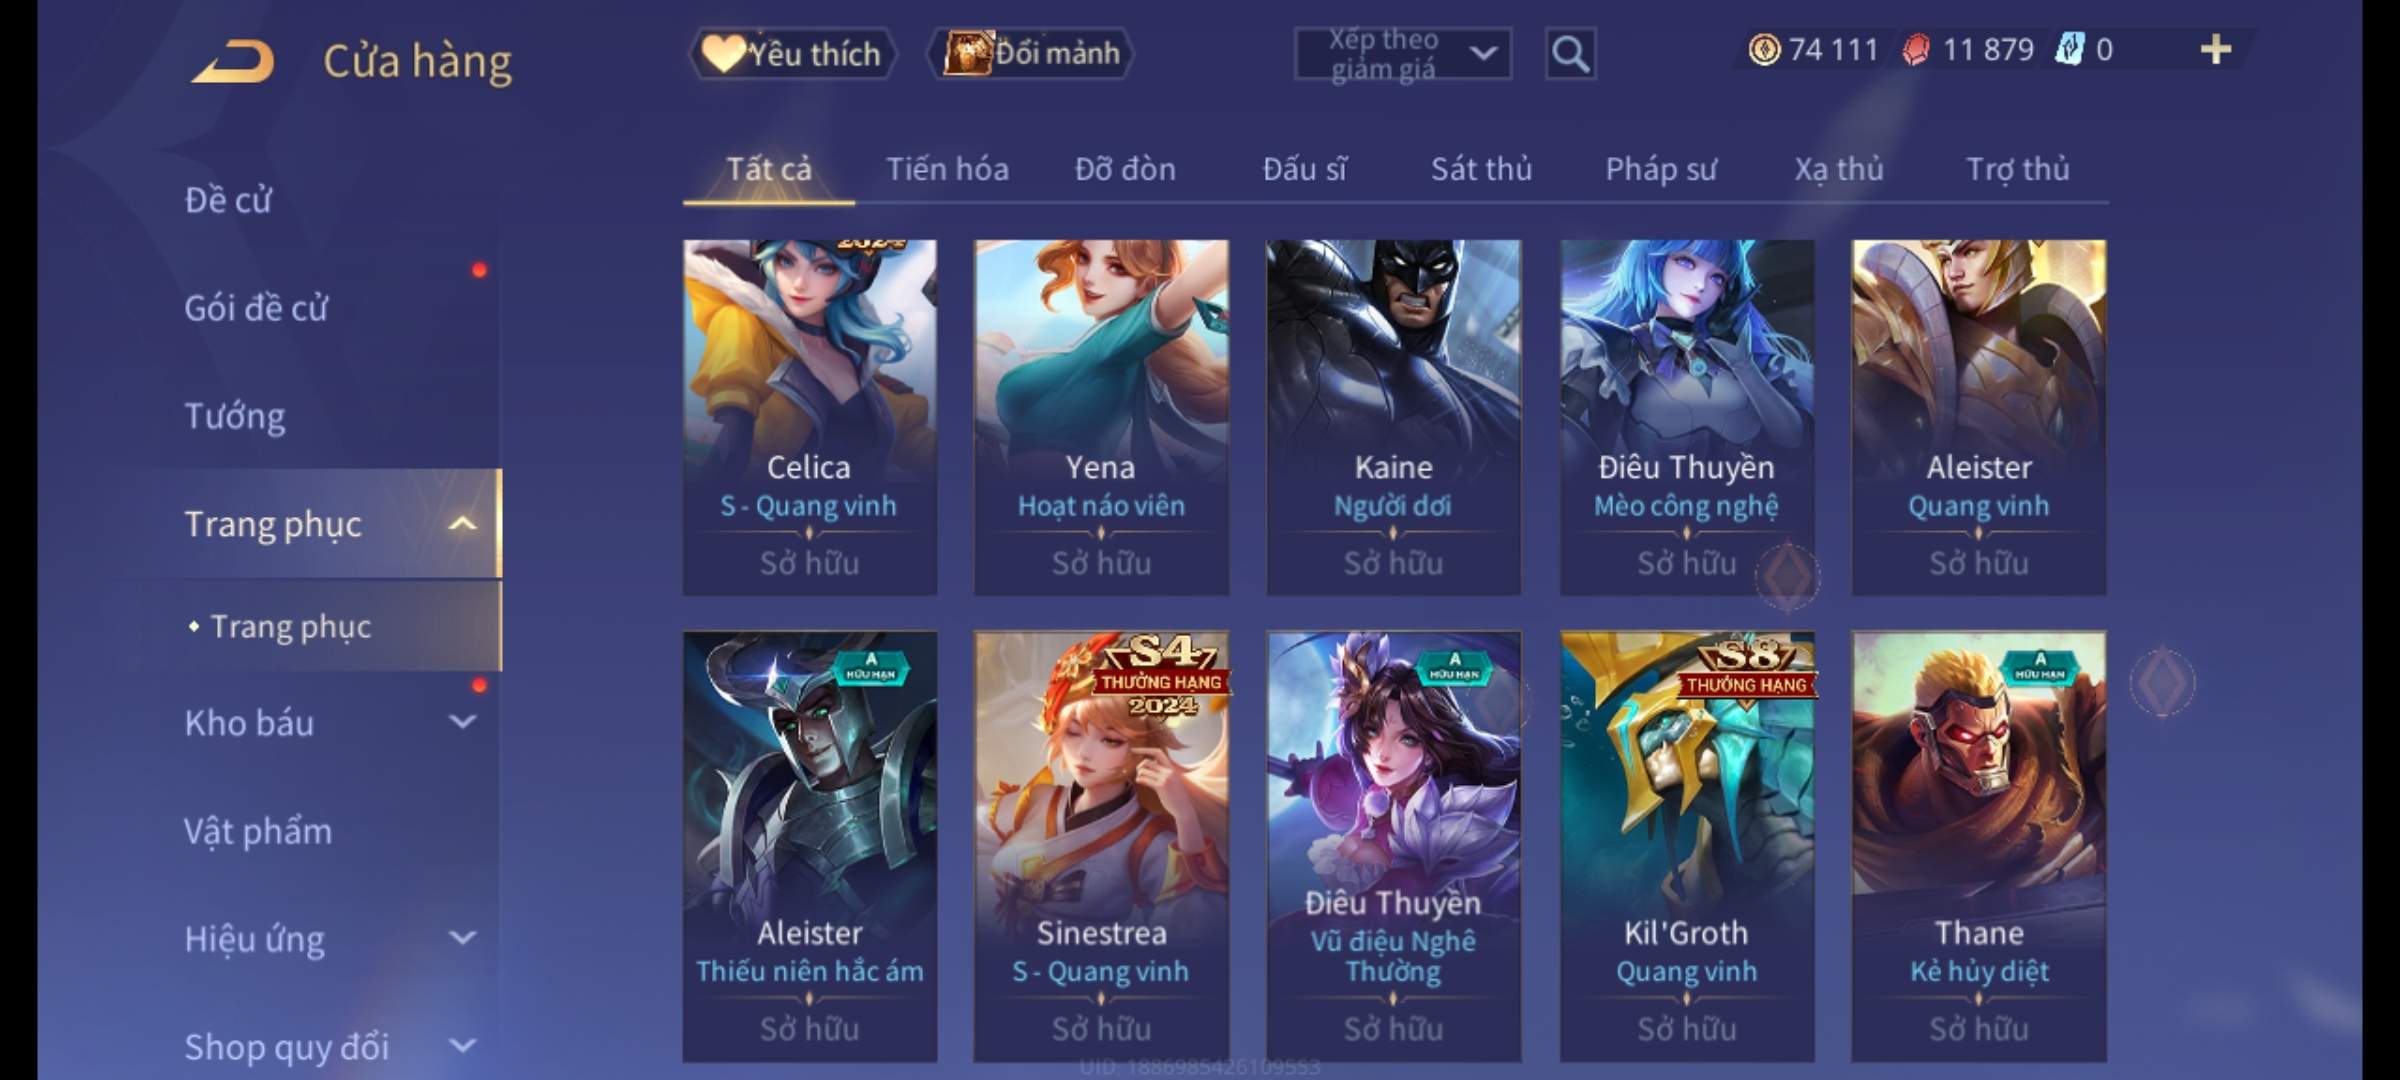Screen dimensions: 2400x1080
Task: Select the Sinestrea S-Quang vinh skin card
Action: [1101, 846]
